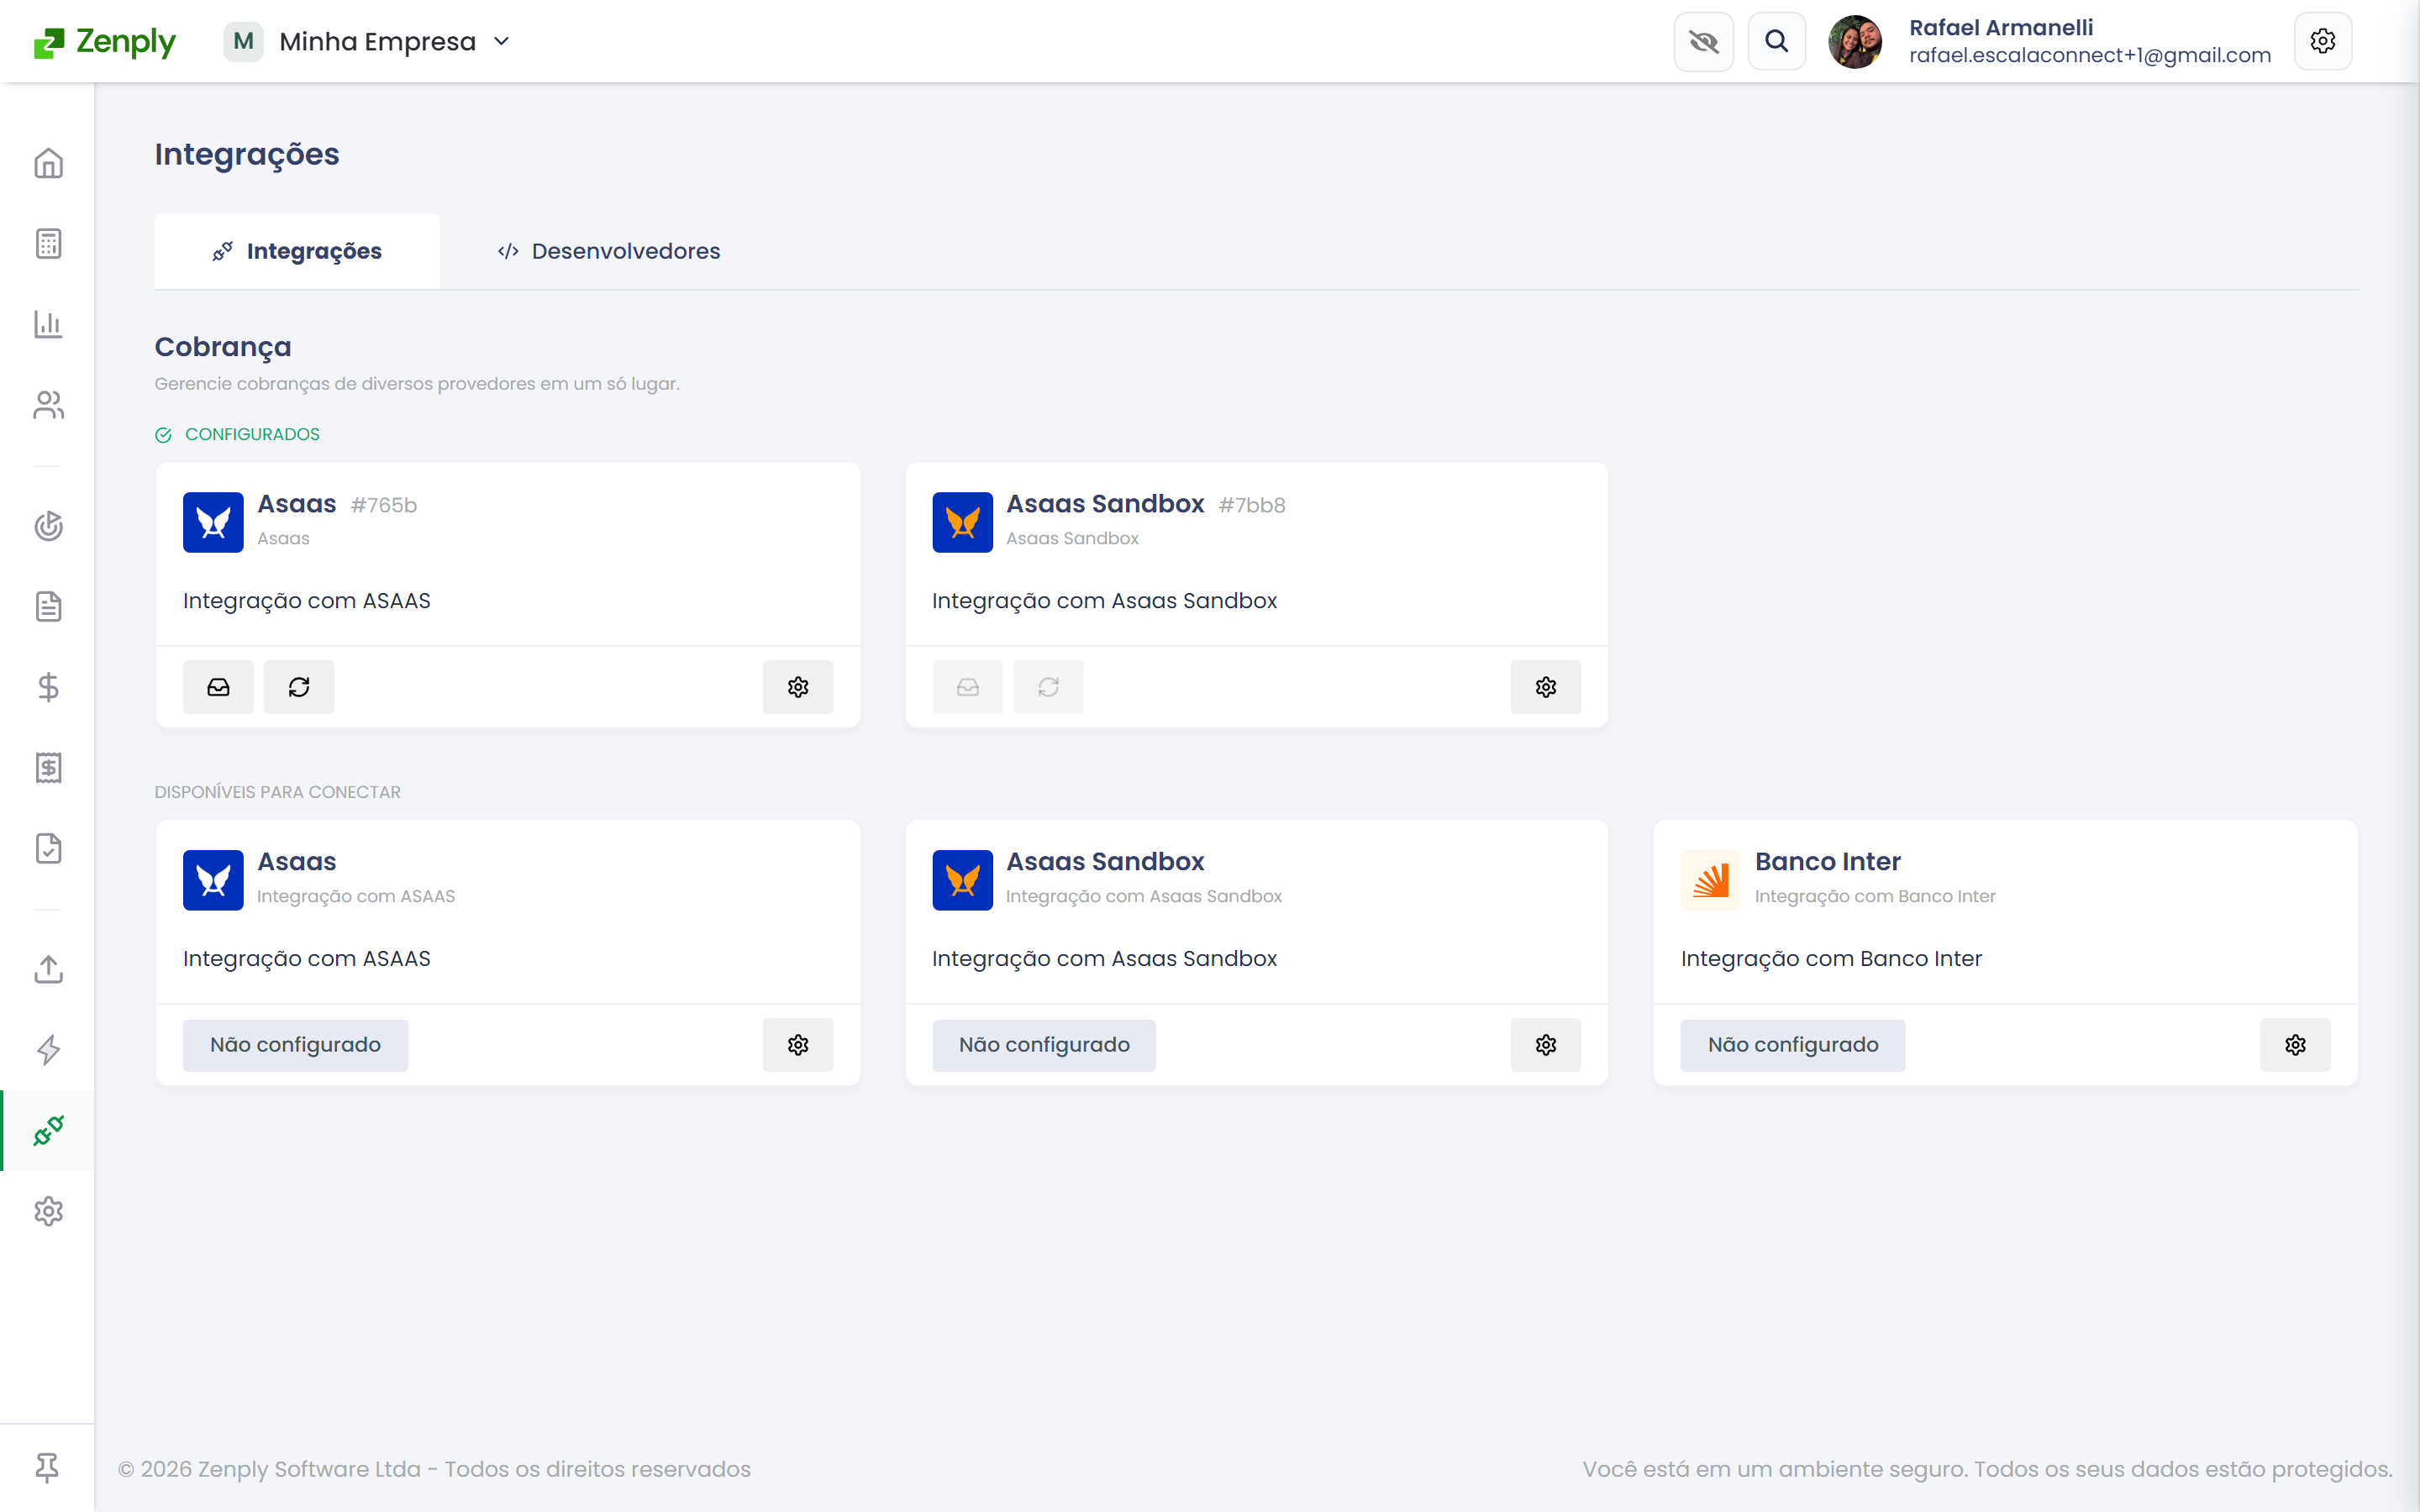This screenshot has height=1512, width=2420.
Task: Open settings gear on Asaas Sandbox #7bb8 card
Action: tap(1546, 687)
